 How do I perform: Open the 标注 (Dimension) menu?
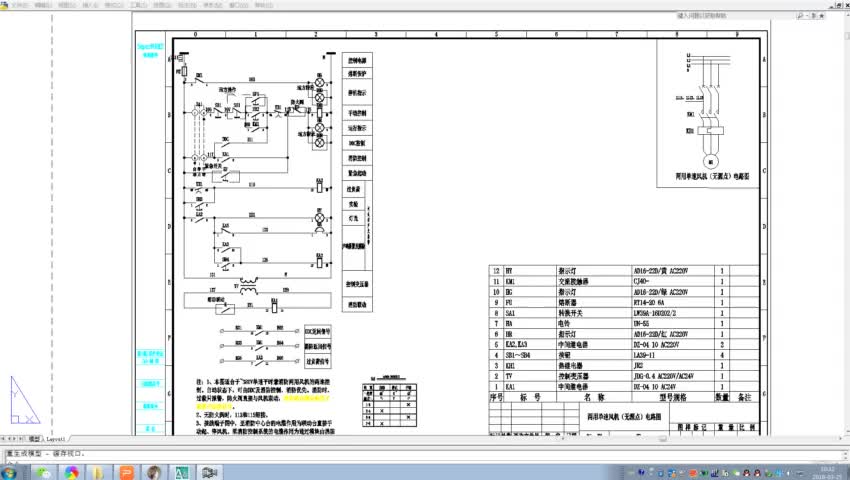tap(187, 5)
